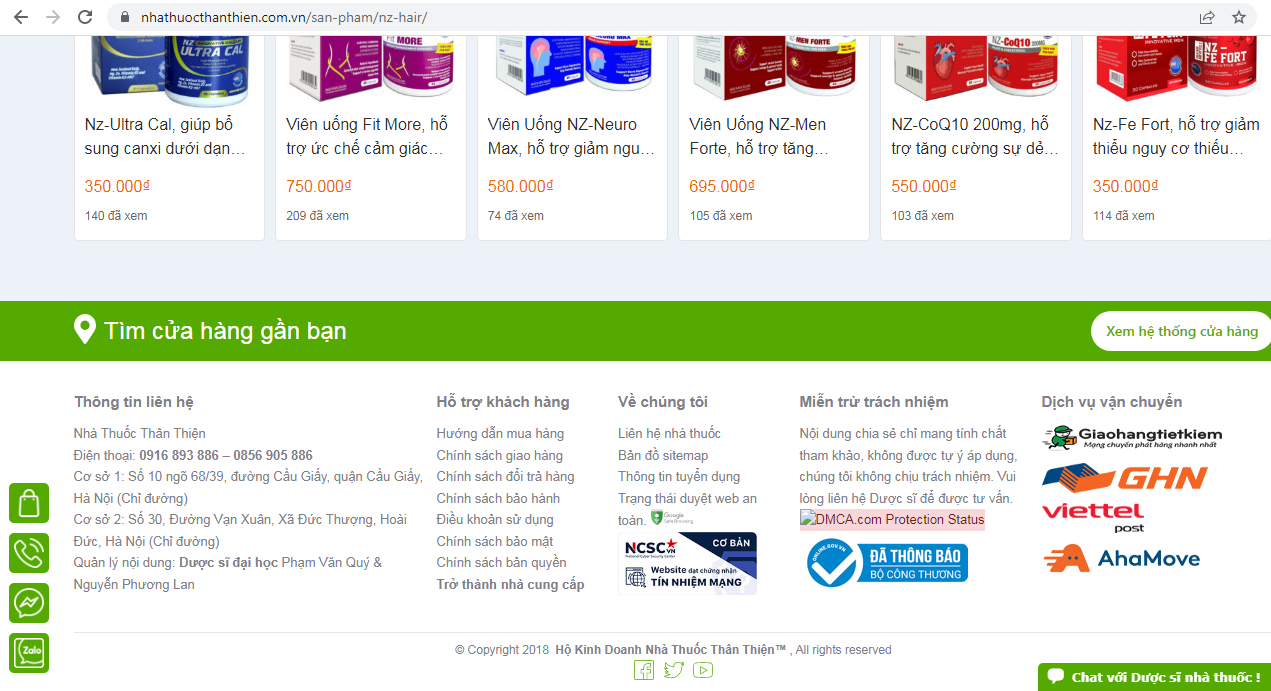Open 'Chính sách đổi trả hàng' link
The height and width of the screenshot is (691, 1271).
(505, 476)
